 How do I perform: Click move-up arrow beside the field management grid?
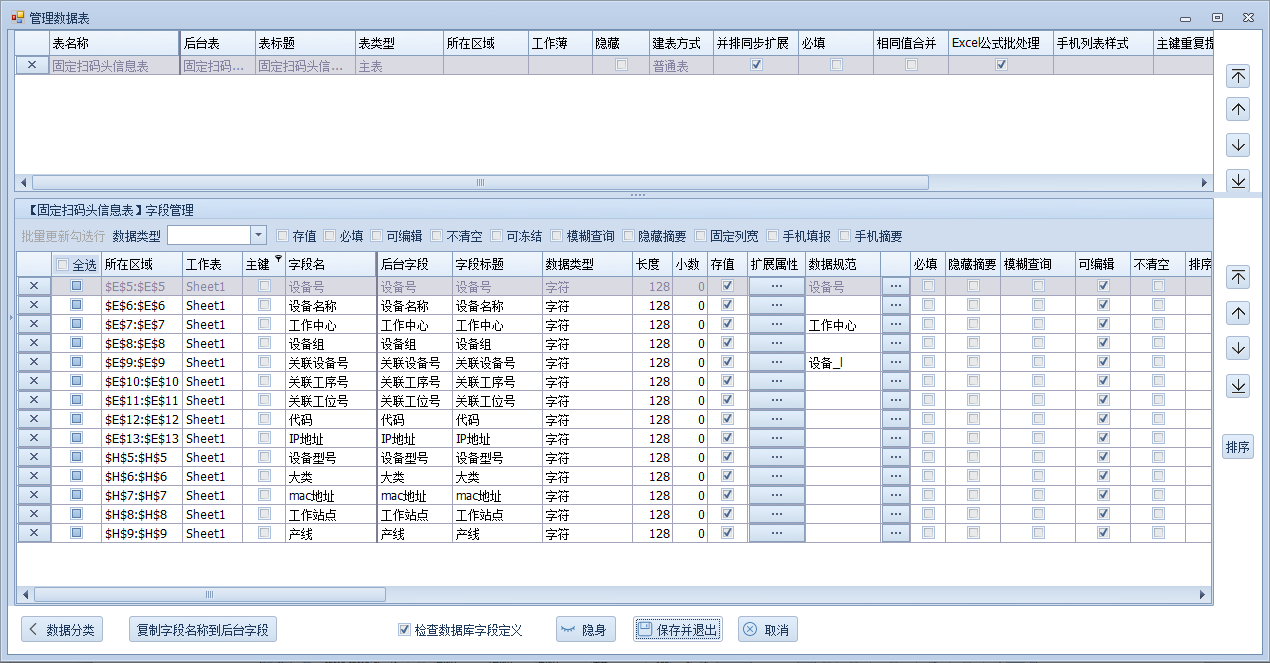(1238, 313)
